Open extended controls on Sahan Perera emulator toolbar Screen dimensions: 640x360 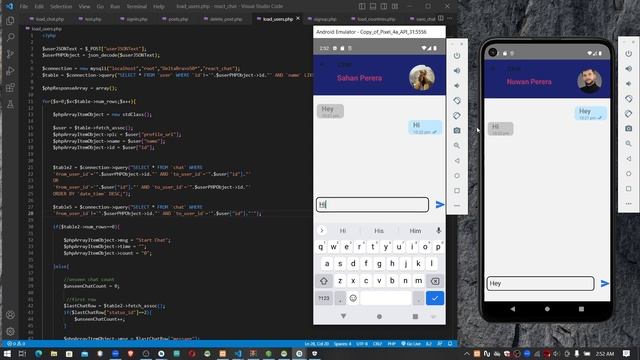457,205
